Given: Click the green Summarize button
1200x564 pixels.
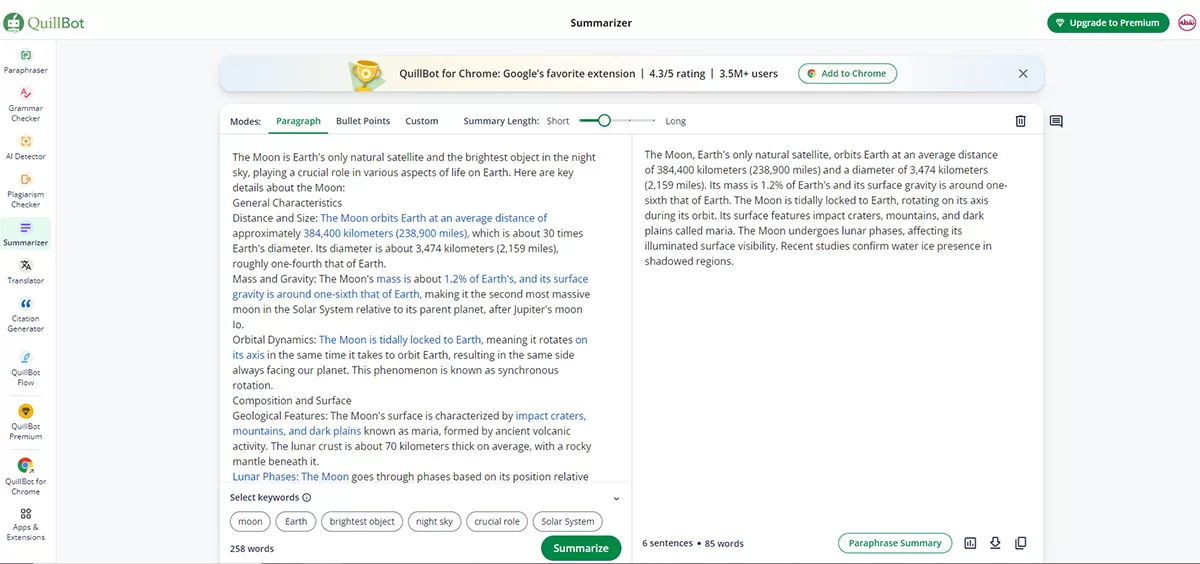Looking at the screenshot, I should pyautogui.click(x=581, y=548).
